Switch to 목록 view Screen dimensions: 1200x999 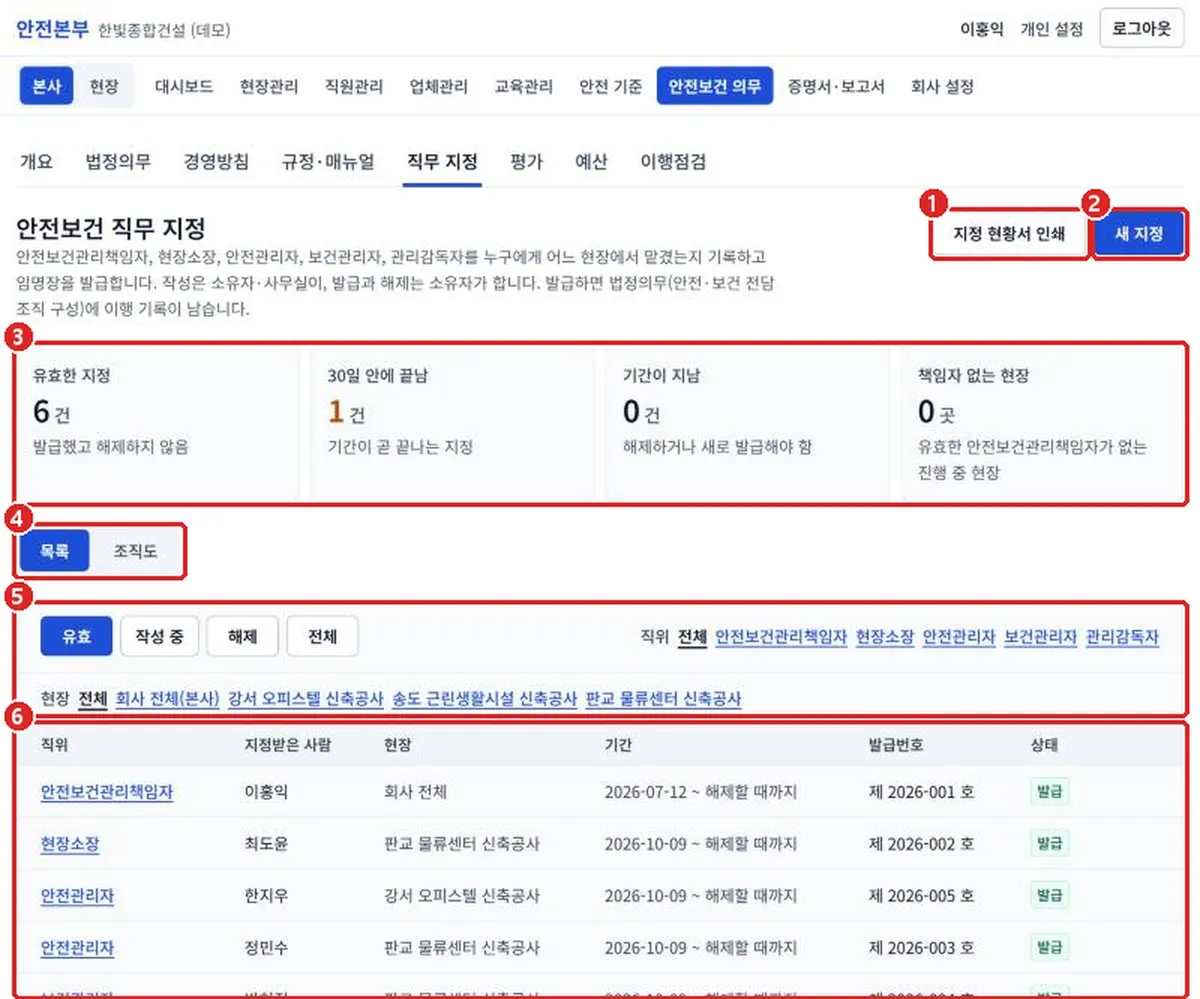pyautogui.click(x=55, y=551)
